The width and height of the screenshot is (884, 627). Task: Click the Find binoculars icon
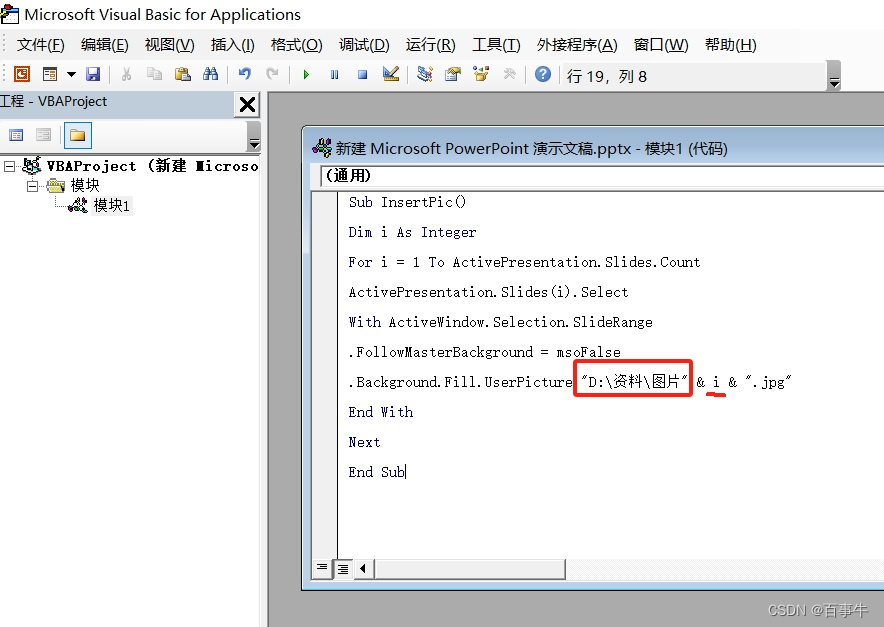(x=211, y=74)
